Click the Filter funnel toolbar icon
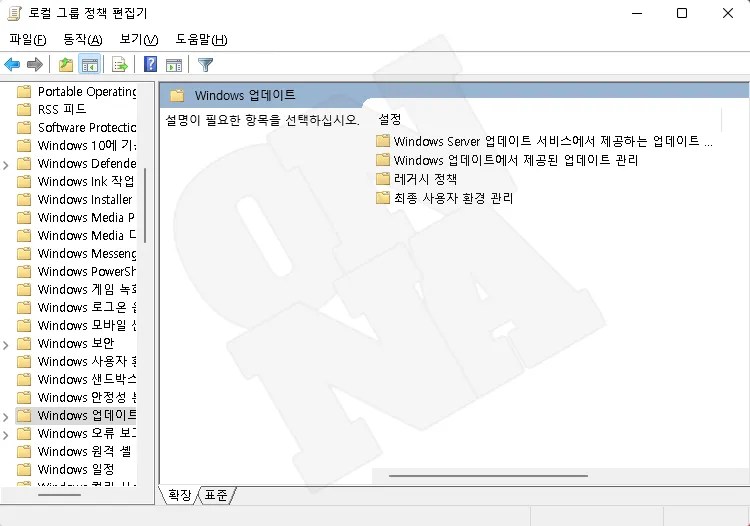The height and width of the screenshot is (526, 750). [x=205, y=65]
